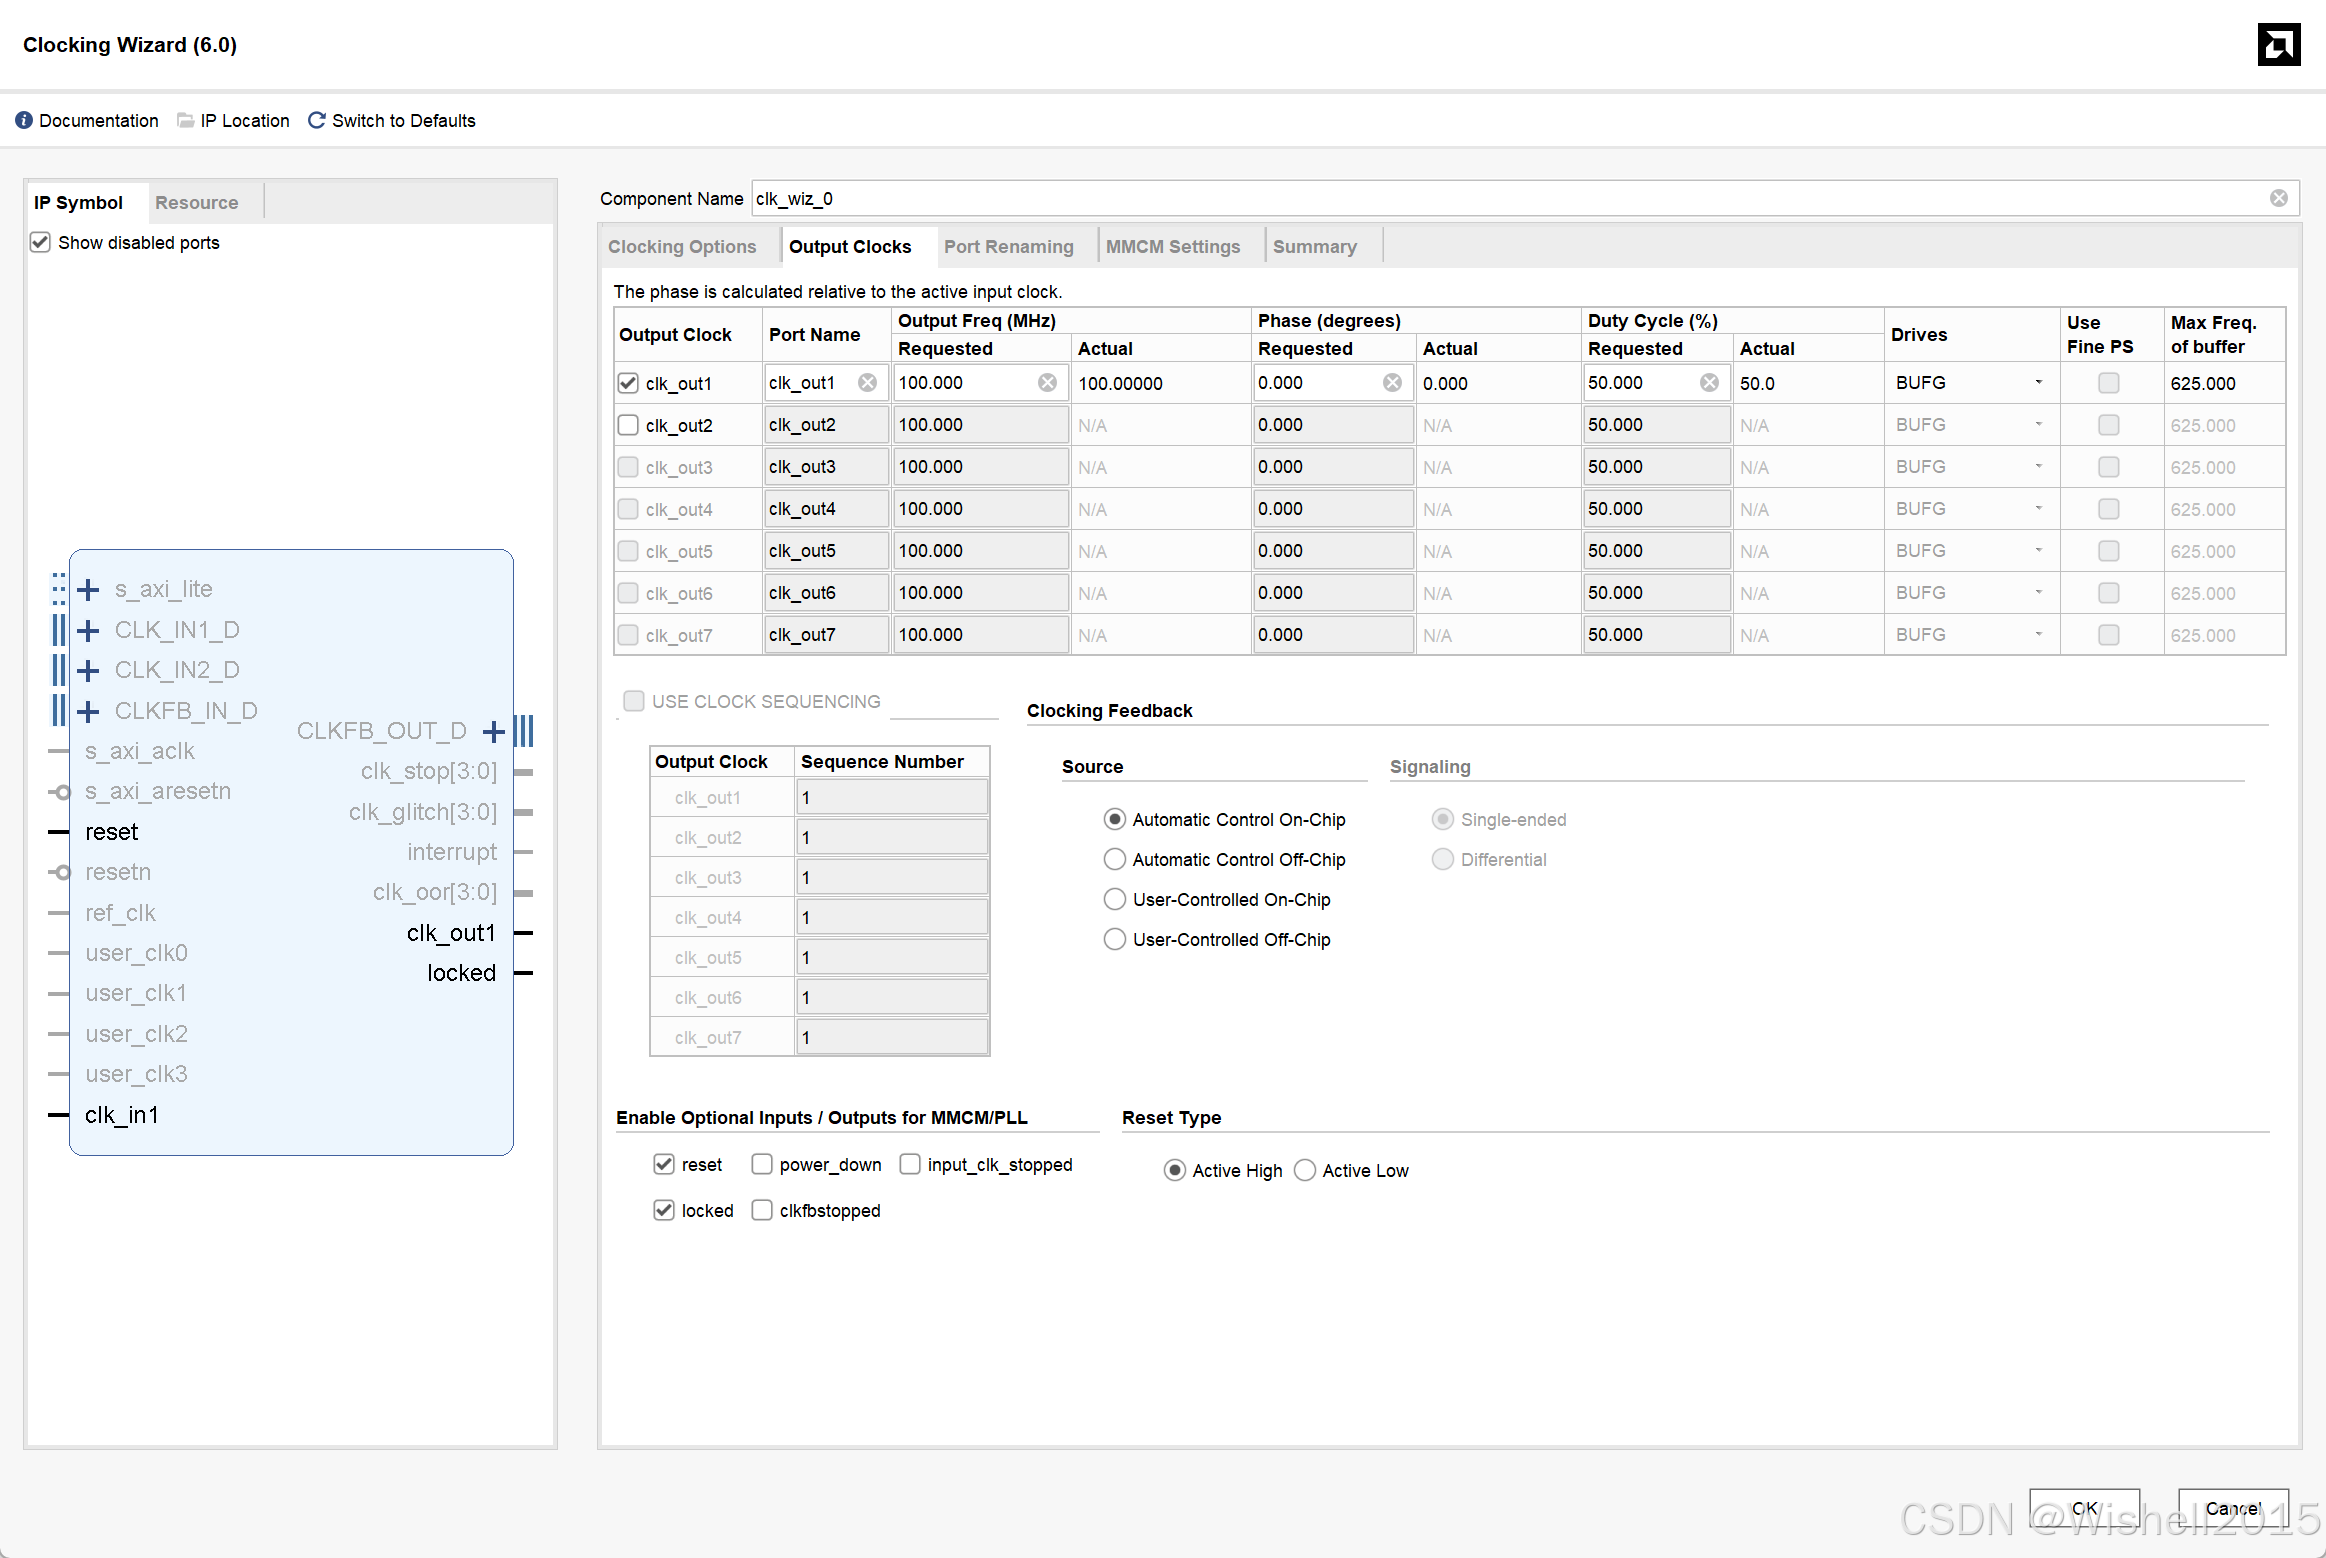Expand the CLKFB_OUT_D port plus icon
This screenshot has width=2326, height=1558.
493,731
